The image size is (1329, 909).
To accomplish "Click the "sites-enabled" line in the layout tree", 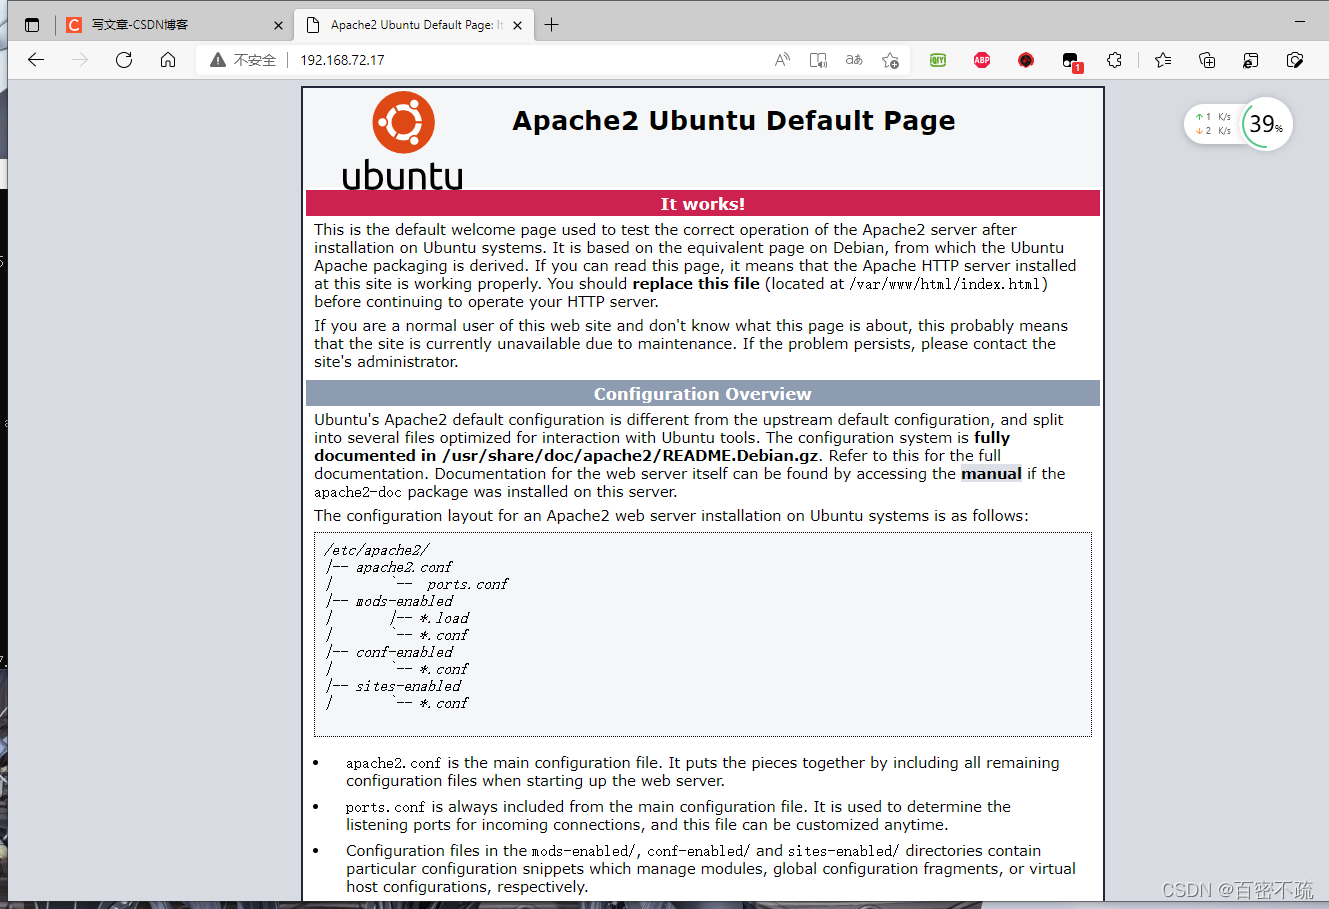I will (x=408, y=686).
